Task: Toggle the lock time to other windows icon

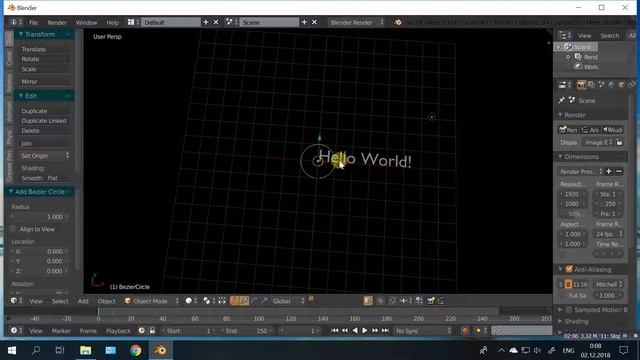Action: pyautogui.click(x=152, y=330)
